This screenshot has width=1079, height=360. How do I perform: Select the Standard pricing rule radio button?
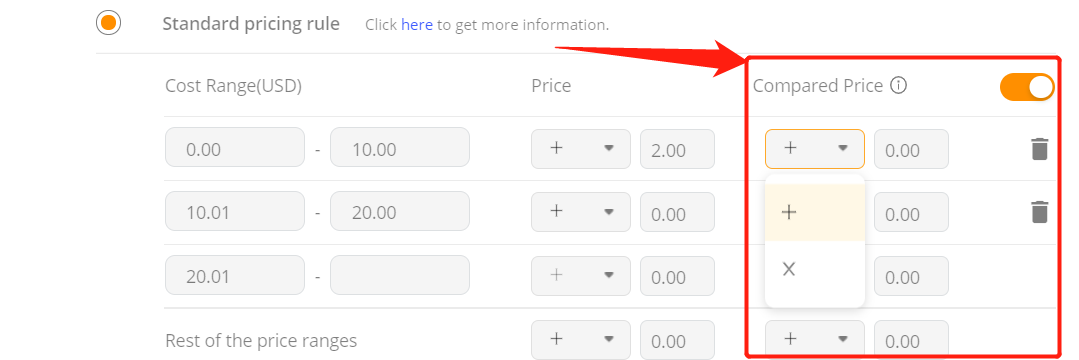[x=108, y=23]
